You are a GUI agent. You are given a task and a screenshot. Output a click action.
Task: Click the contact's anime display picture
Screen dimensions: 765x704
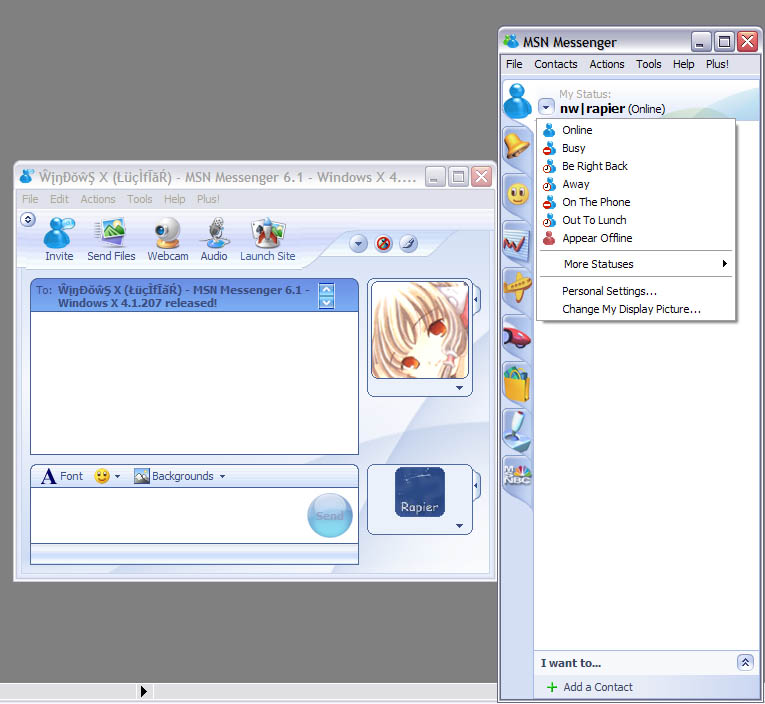(x=420, y=330)
